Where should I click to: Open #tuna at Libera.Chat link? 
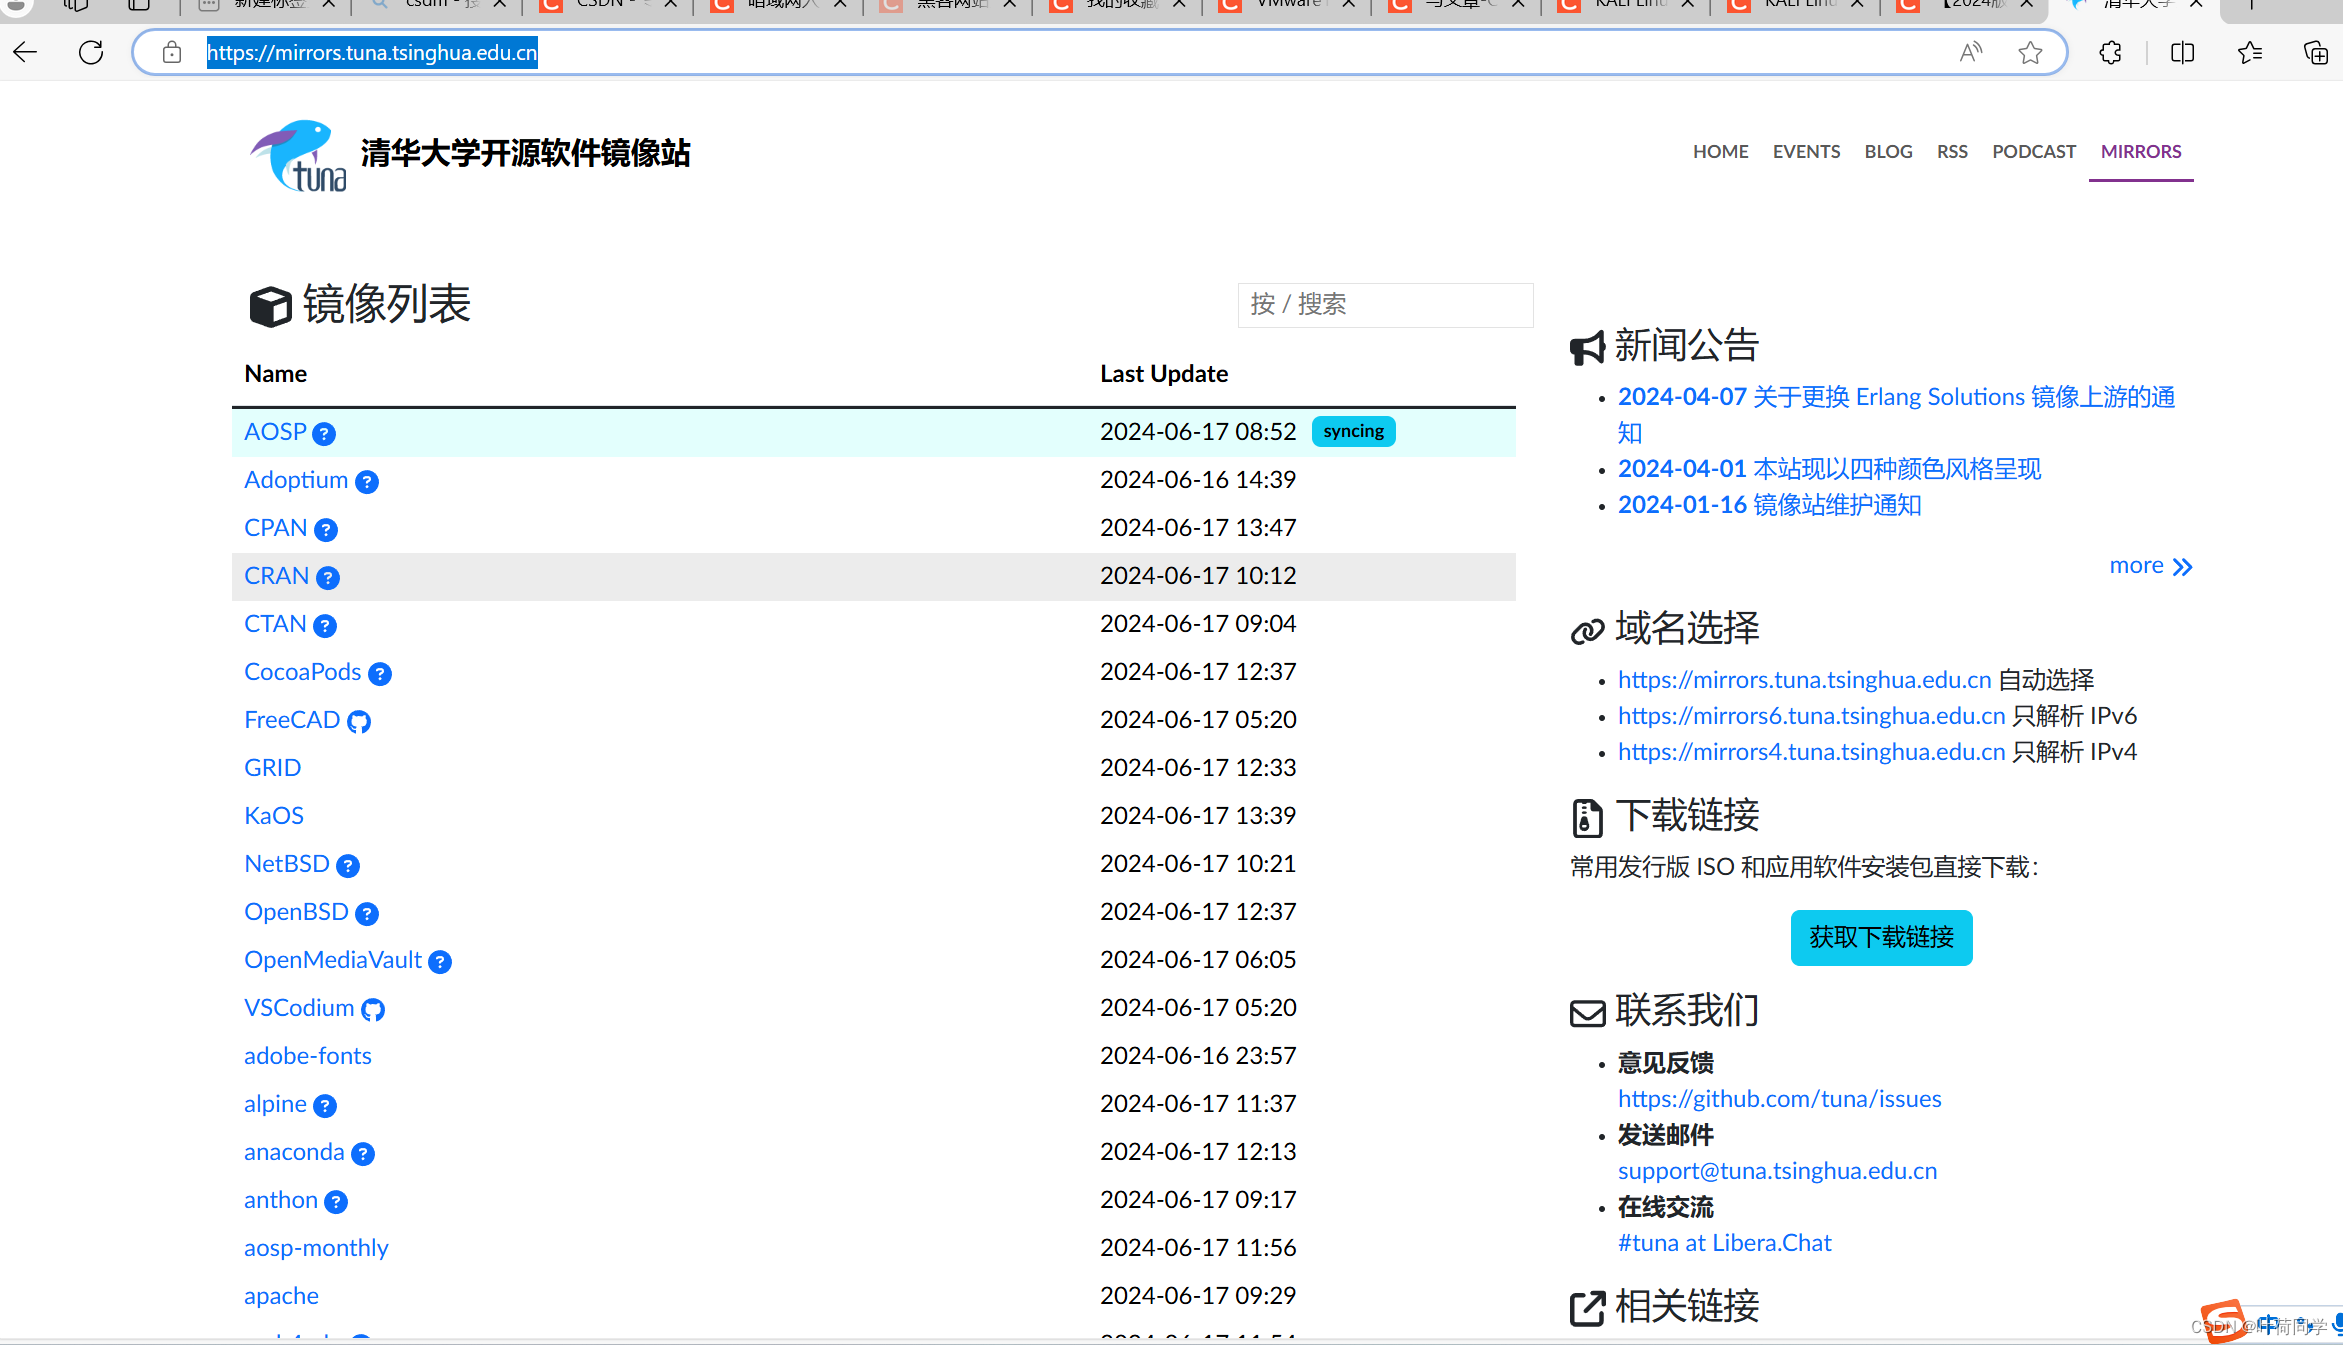tap(1724, 1243)
